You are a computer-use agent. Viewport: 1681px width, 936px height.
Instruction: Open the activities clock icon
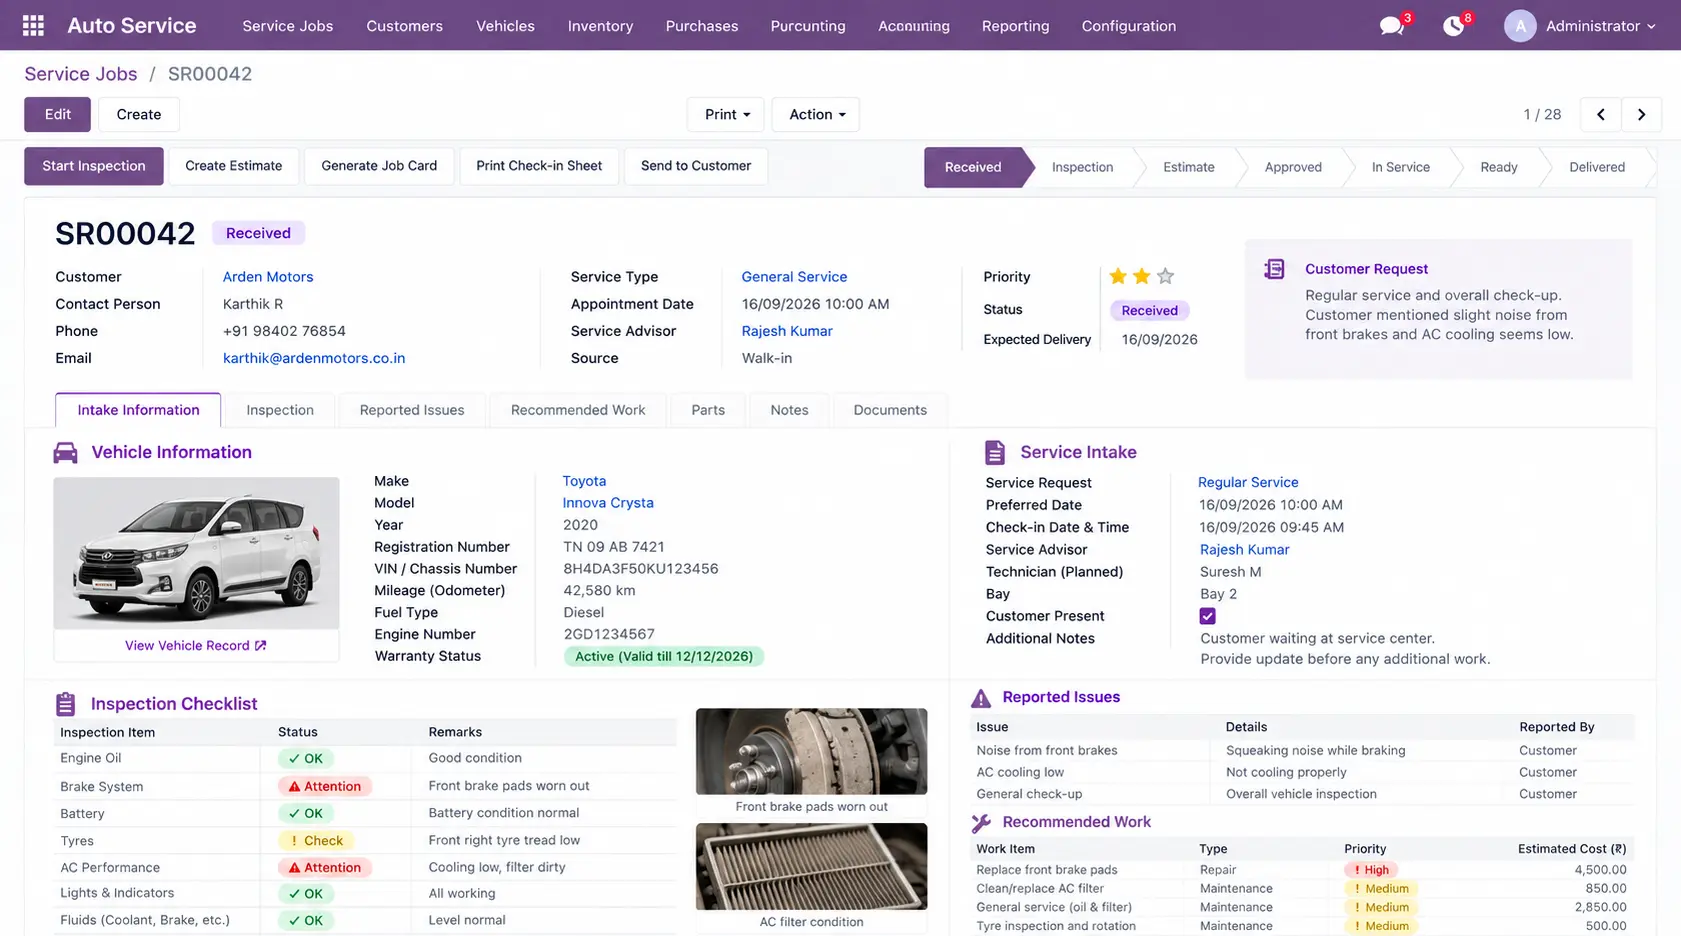(1453, 26)
